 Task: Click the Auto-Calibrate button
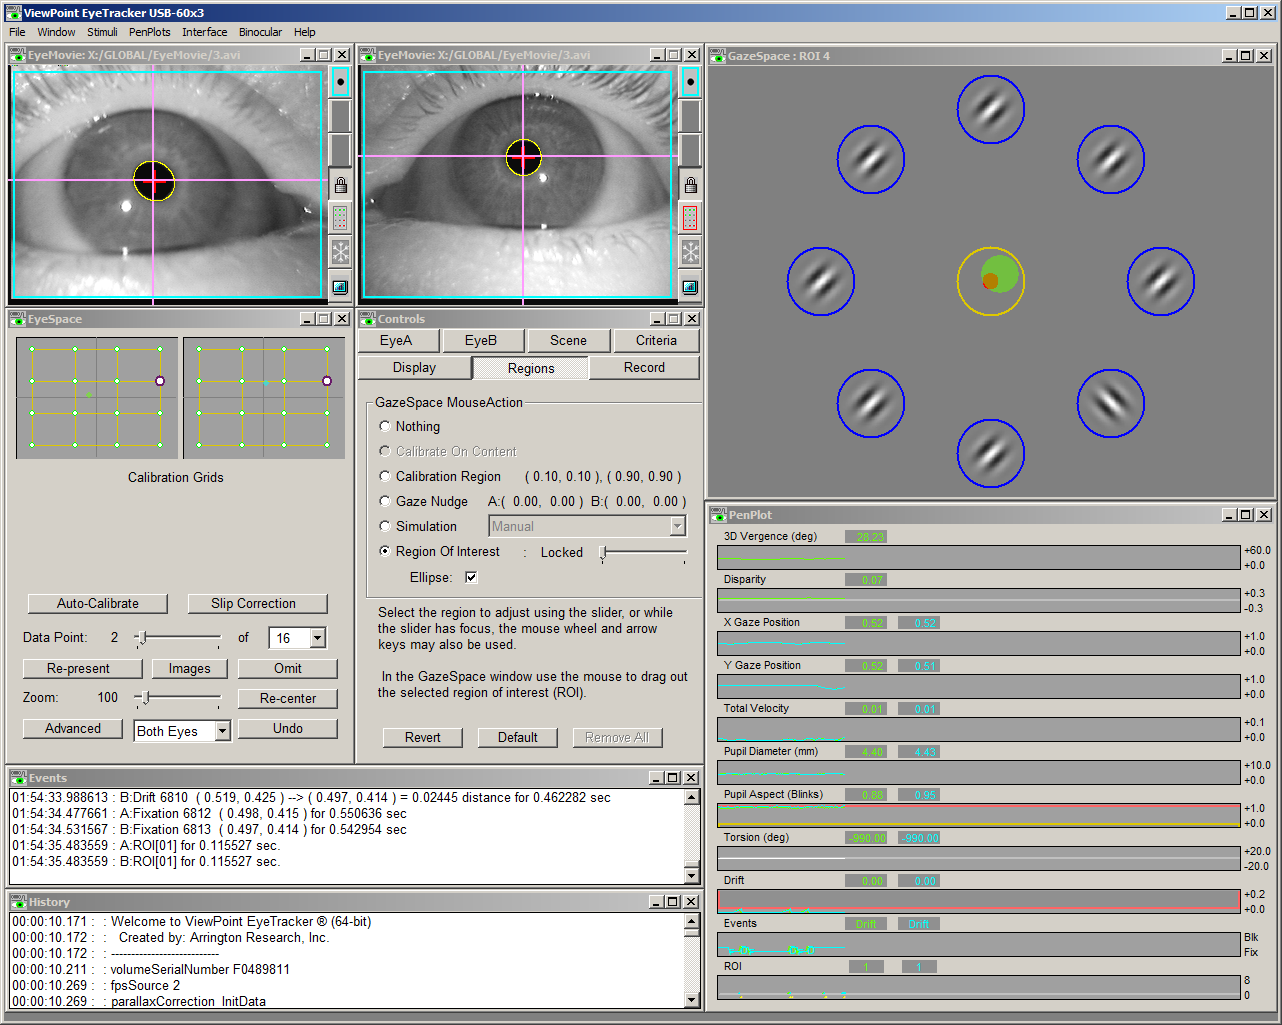[x=97, y=603]
